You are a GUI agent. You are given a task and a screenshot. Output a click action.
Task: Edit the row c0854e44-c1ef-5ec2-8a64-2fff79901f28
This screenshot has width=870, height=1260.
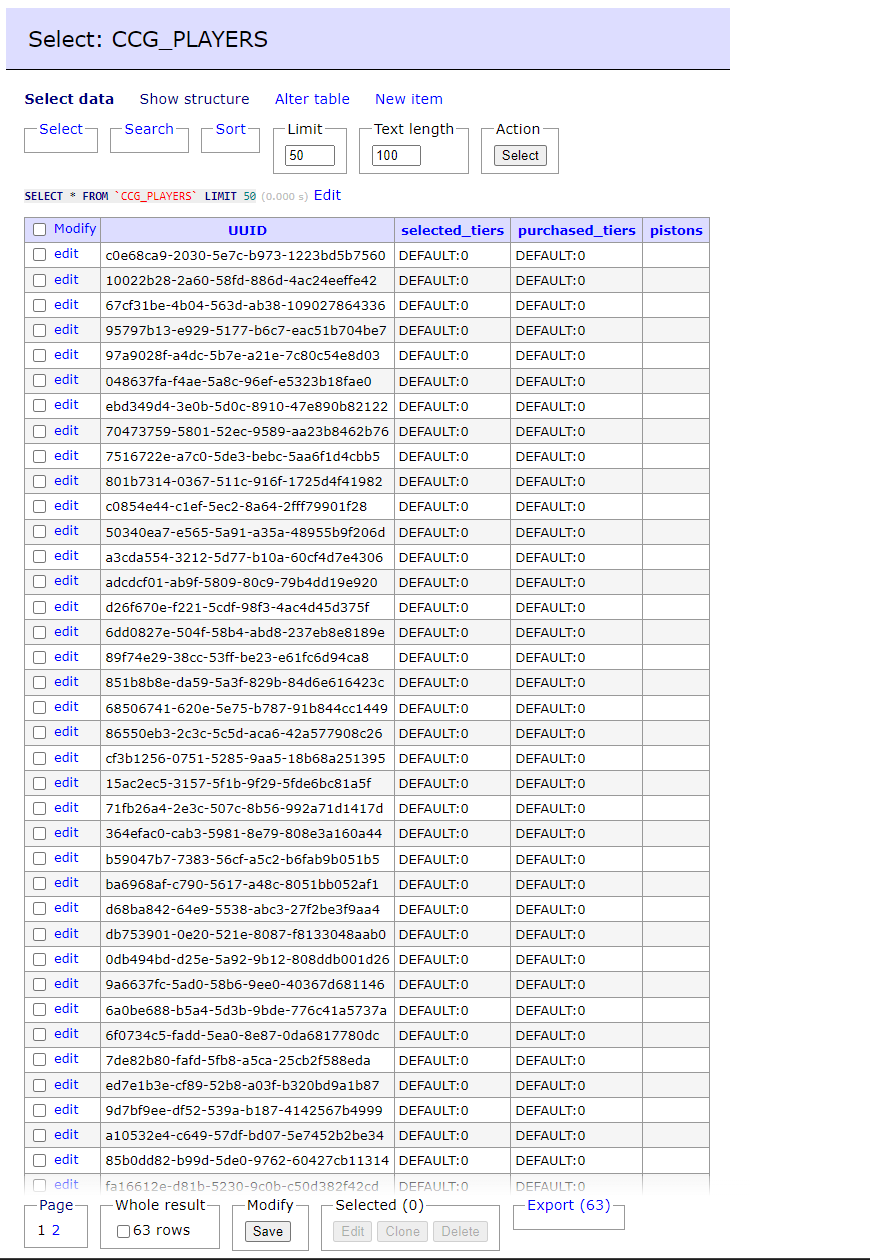[66, 505]
